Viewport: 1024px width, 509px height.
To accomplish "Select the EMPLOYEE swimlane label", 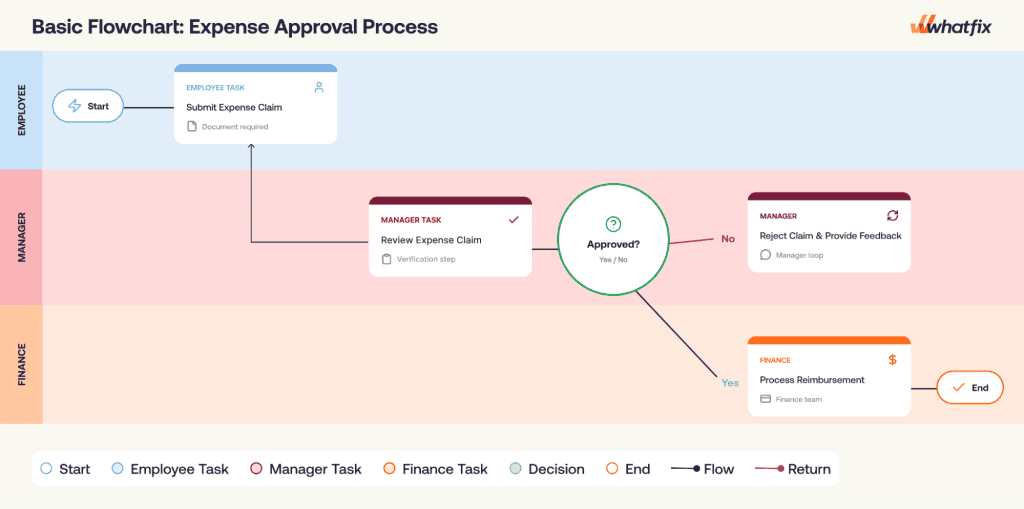I will [21, 110].
